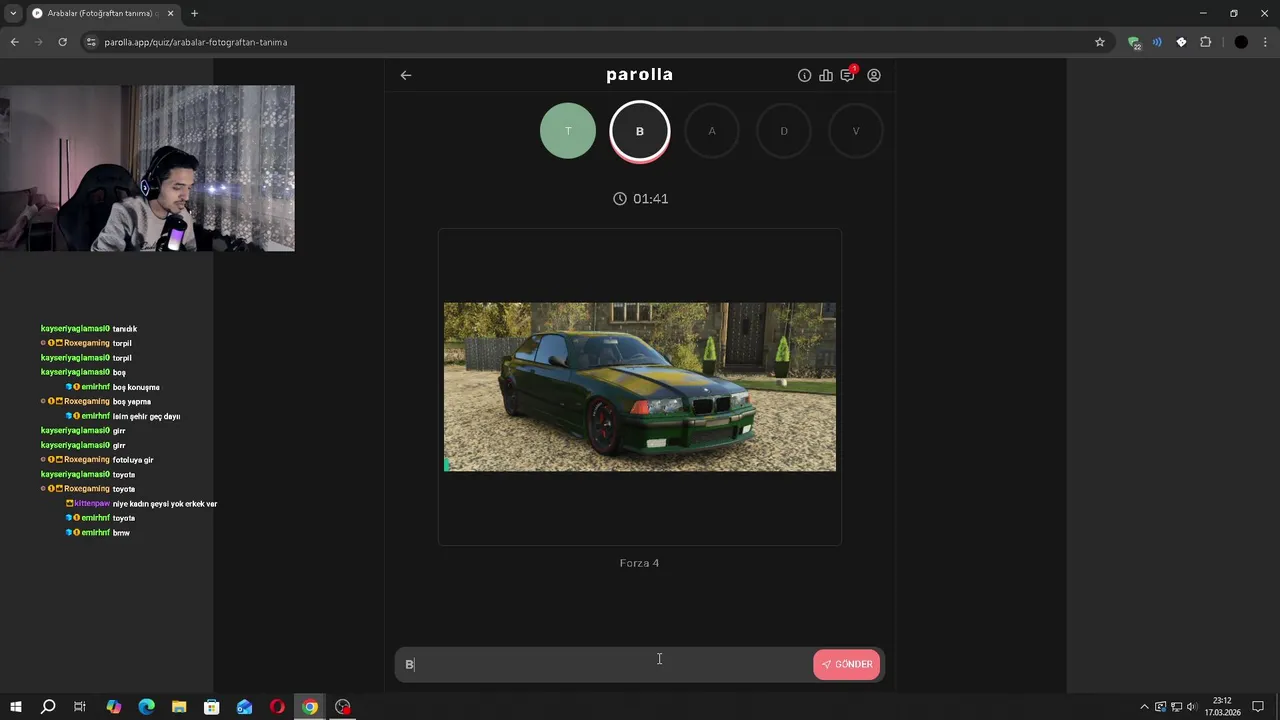Open the parolla leaderboard chart icon
The height and width of the screenshot is (720, 1280).
826,75
